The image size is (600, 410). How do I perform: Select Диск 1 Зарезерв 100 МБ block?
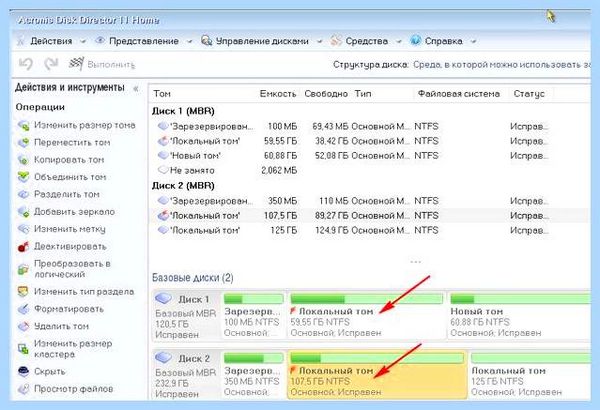[253, 315]
